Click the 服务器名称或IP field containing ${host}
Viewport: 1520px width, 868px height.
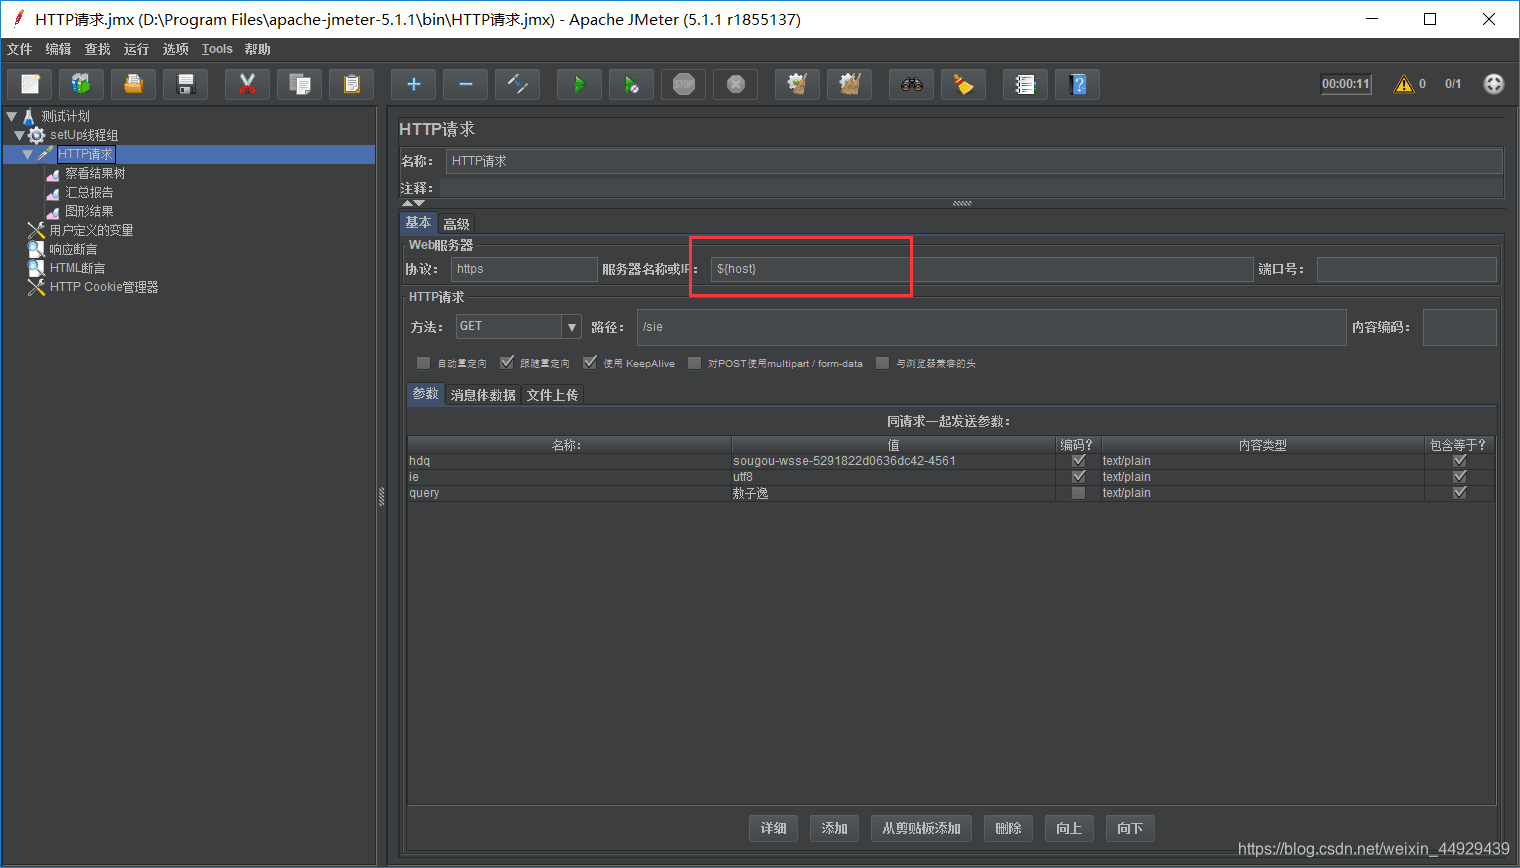tap(982, 269)
